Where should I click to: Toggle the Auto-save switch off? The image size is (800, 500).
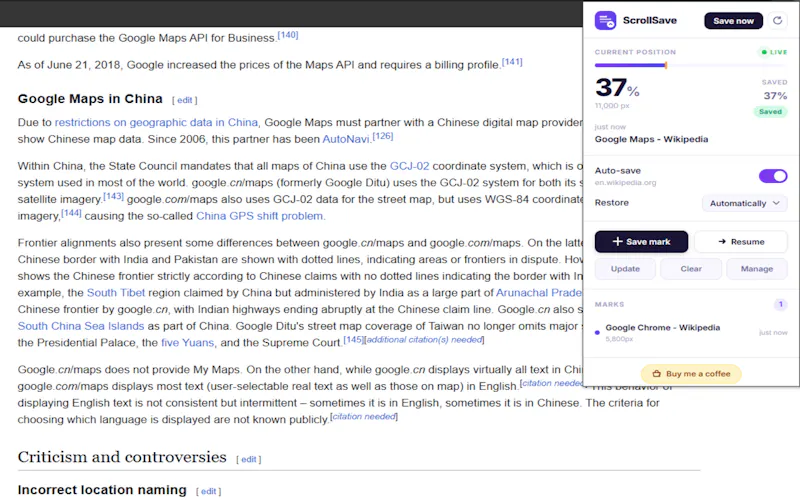point(773,176)
